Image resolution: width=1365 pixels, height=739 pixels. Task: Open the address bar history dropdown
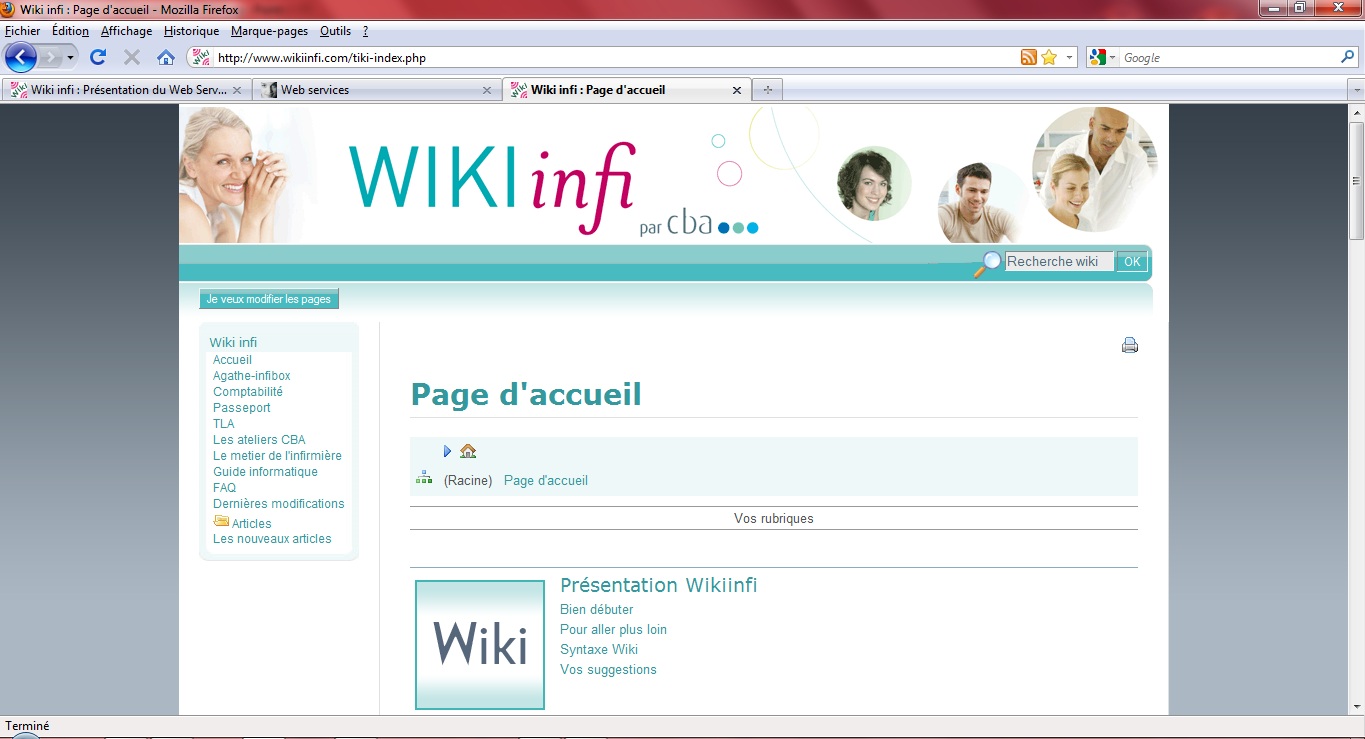[x=1069, y=57]
